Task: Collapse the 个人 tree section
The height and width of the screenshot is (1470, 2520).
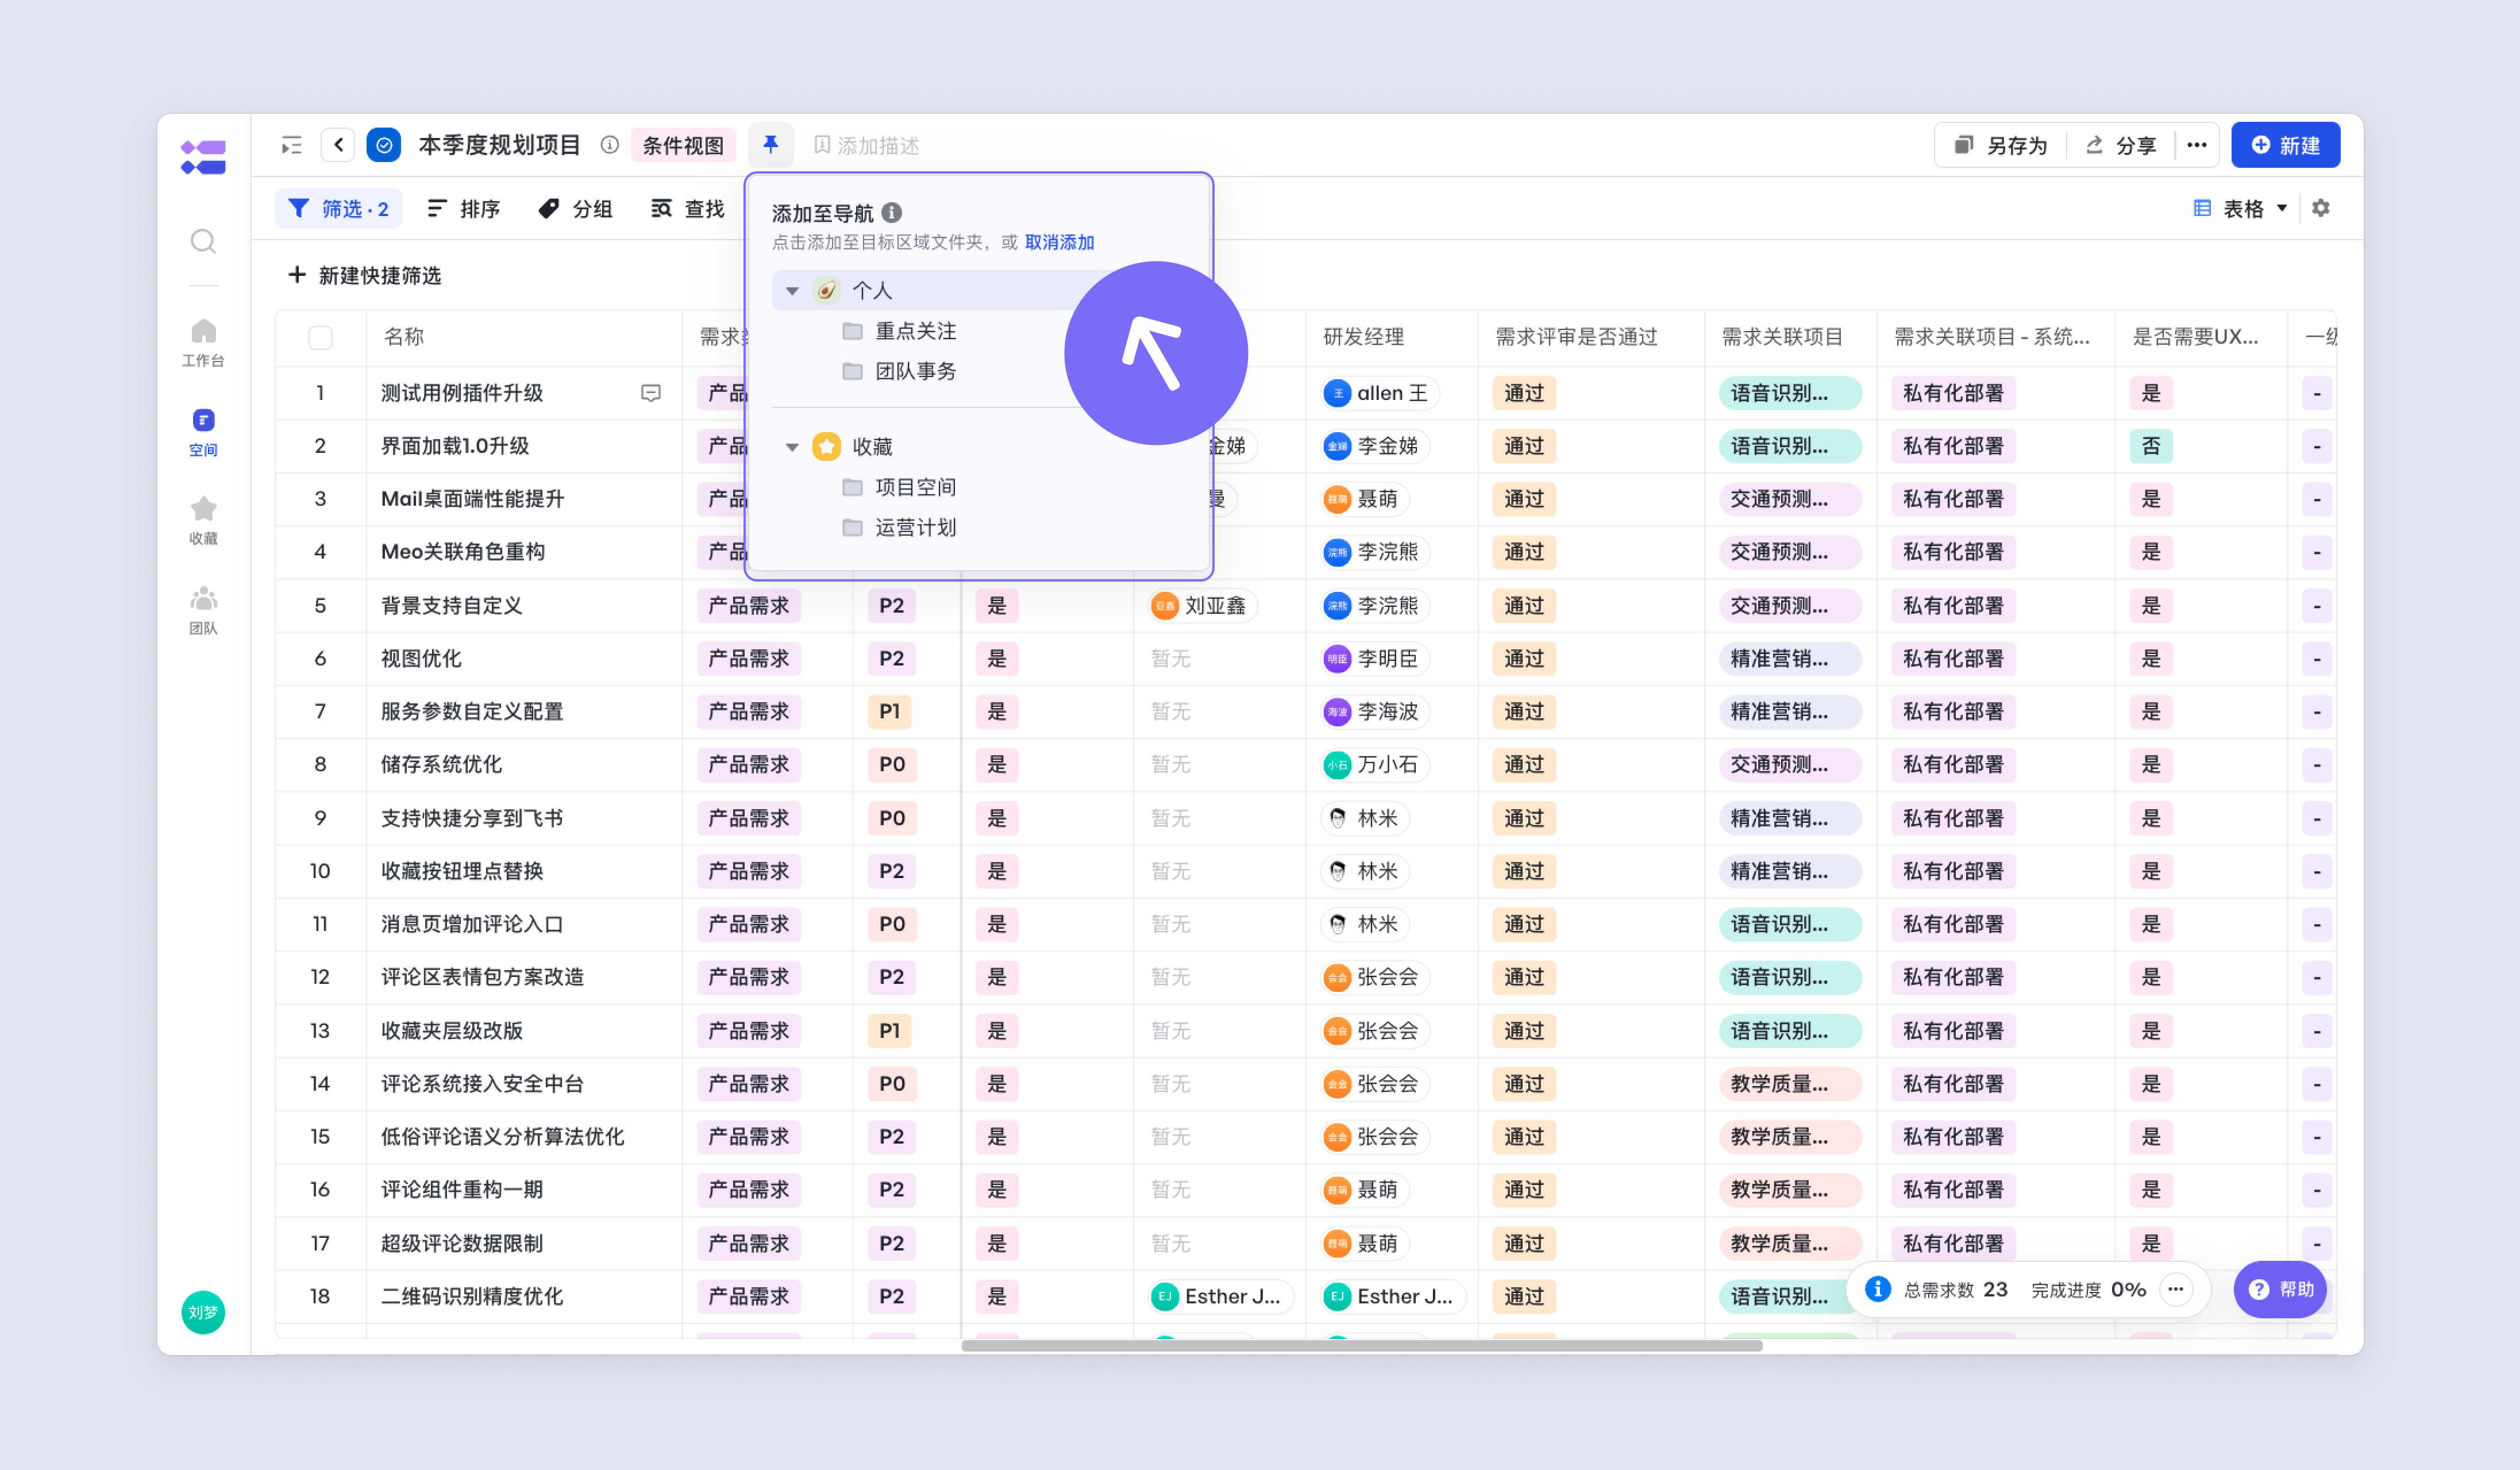Action: (792, 291)
